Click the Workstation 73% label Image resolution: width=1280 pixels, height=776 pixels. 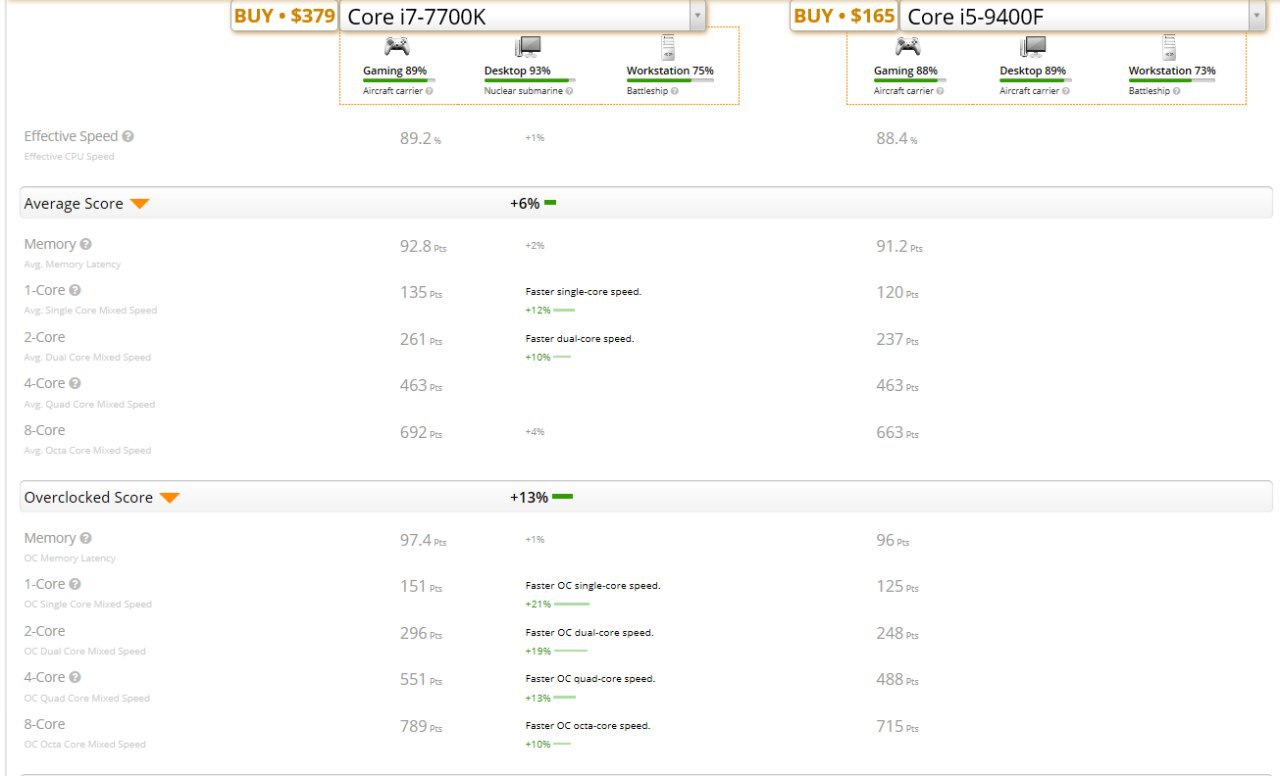(1172, 71)
